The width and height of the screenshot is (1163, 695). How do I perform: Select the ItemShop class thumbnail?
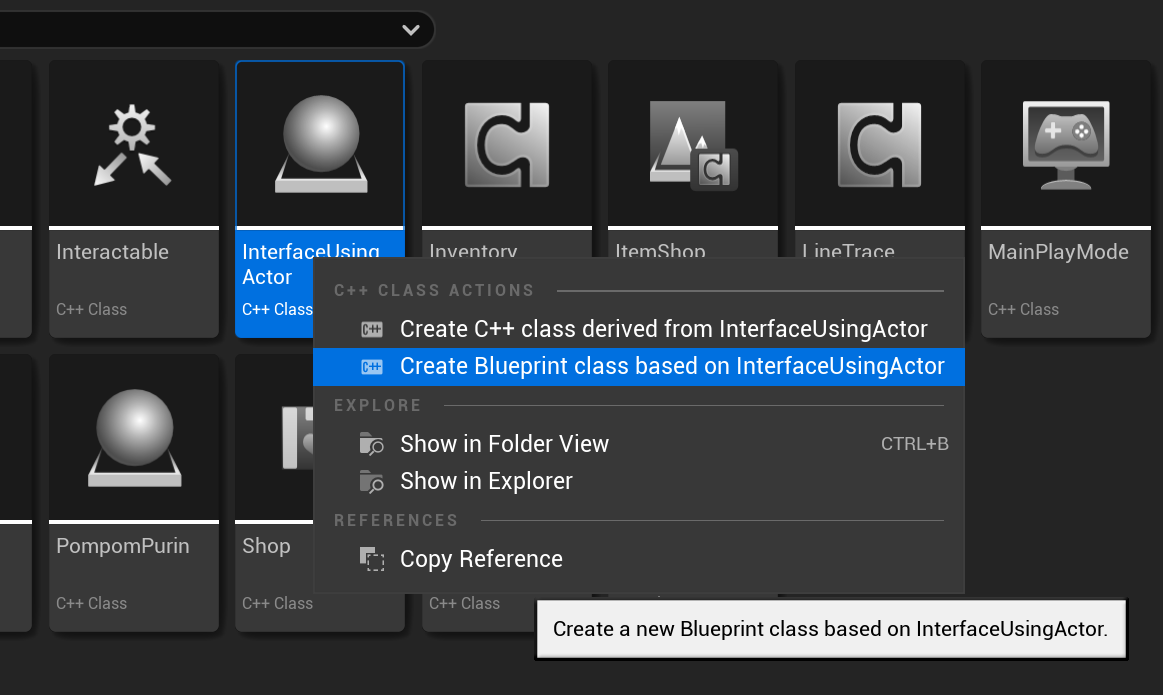pyautogui.click(x=693, y=144)
